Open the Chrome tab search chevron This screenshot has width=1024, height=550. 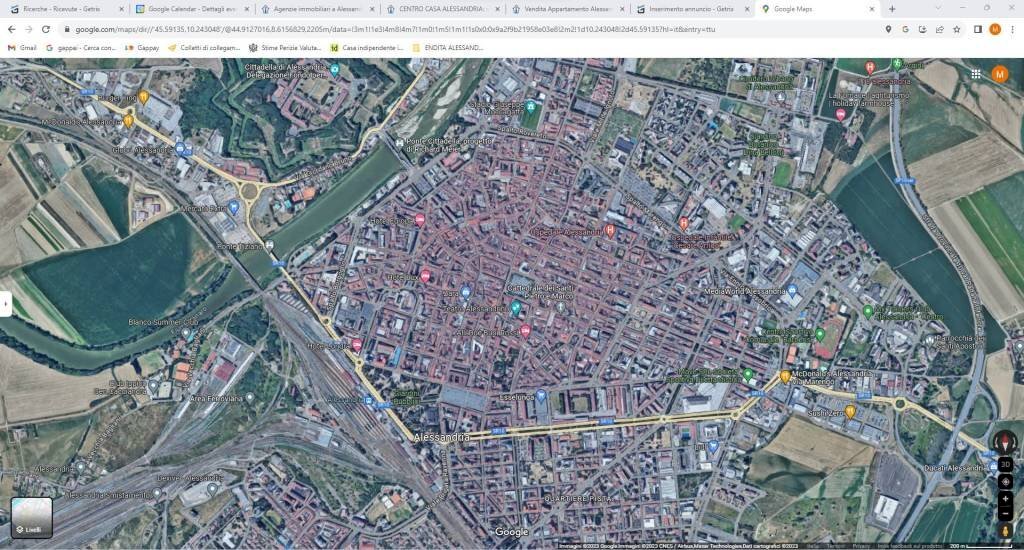point(938,8)
